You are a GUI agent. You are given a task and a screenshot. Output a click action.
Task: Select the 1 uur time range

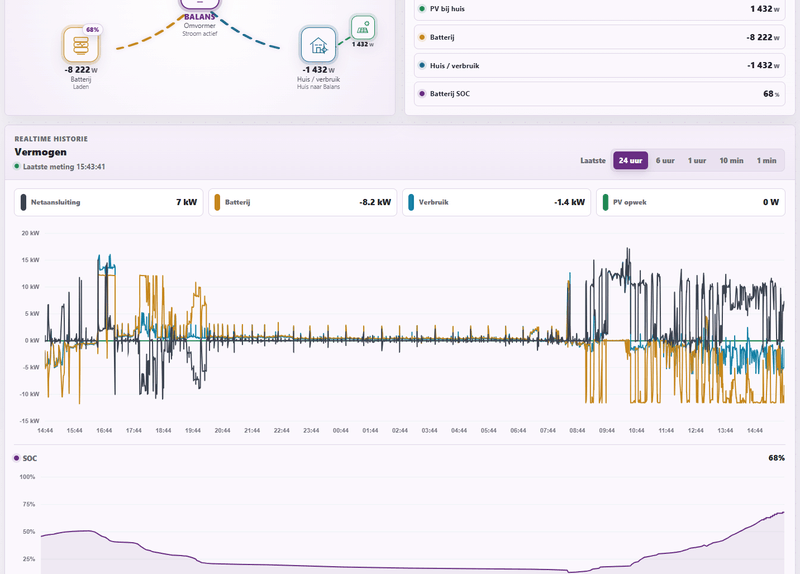[696, 160]
